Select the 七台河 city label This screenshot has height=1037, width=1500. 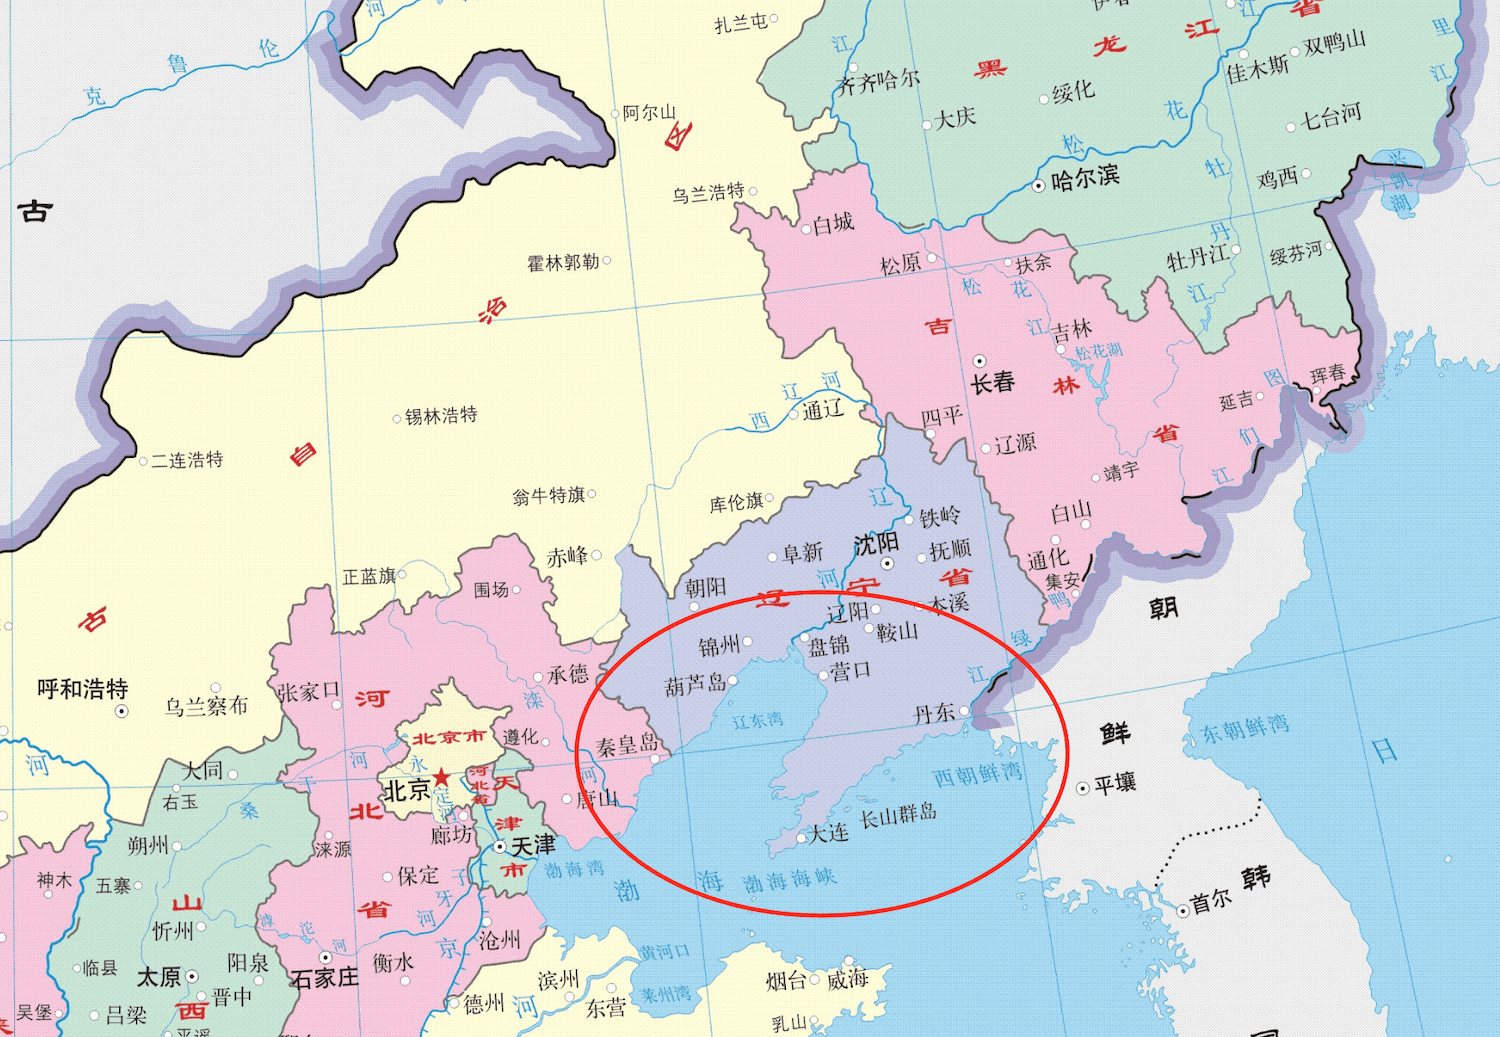(1331, 117)
